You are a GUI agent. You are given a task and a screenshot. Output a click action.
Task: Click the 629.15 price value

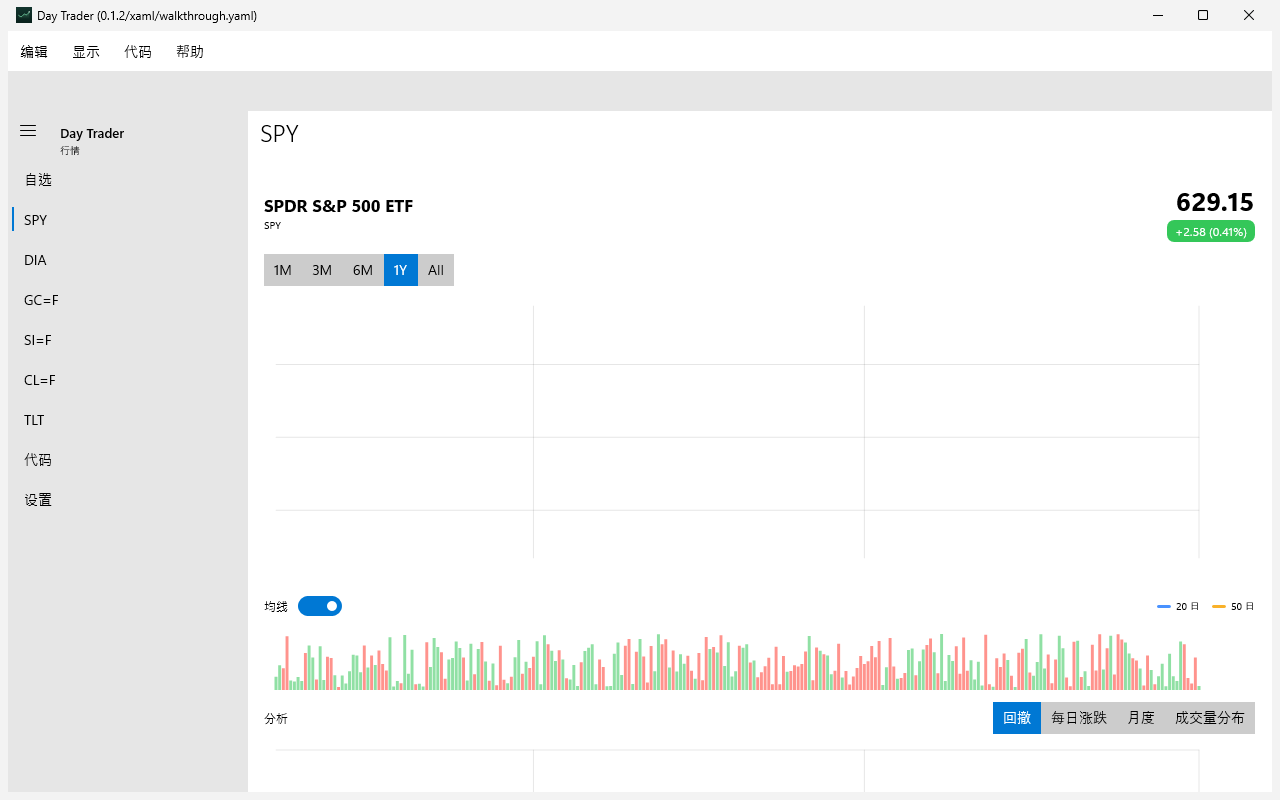(x=1215, y=203)
